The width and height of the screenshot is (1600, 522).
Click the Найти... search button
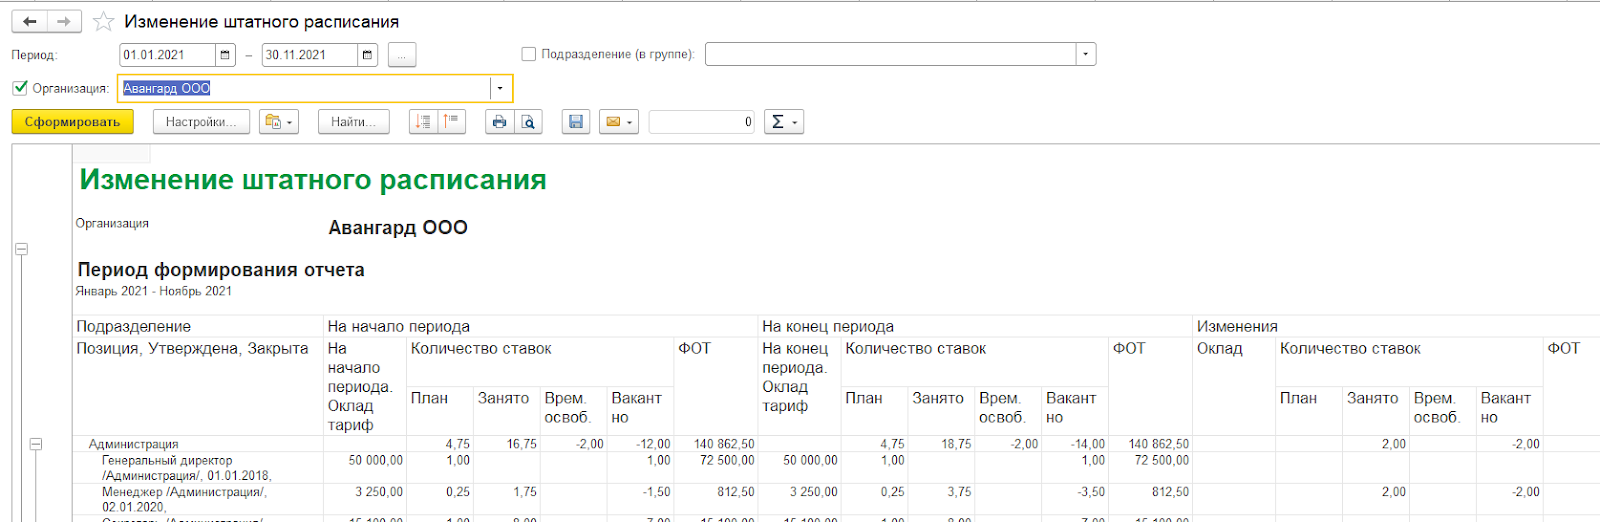pos(353,122)
